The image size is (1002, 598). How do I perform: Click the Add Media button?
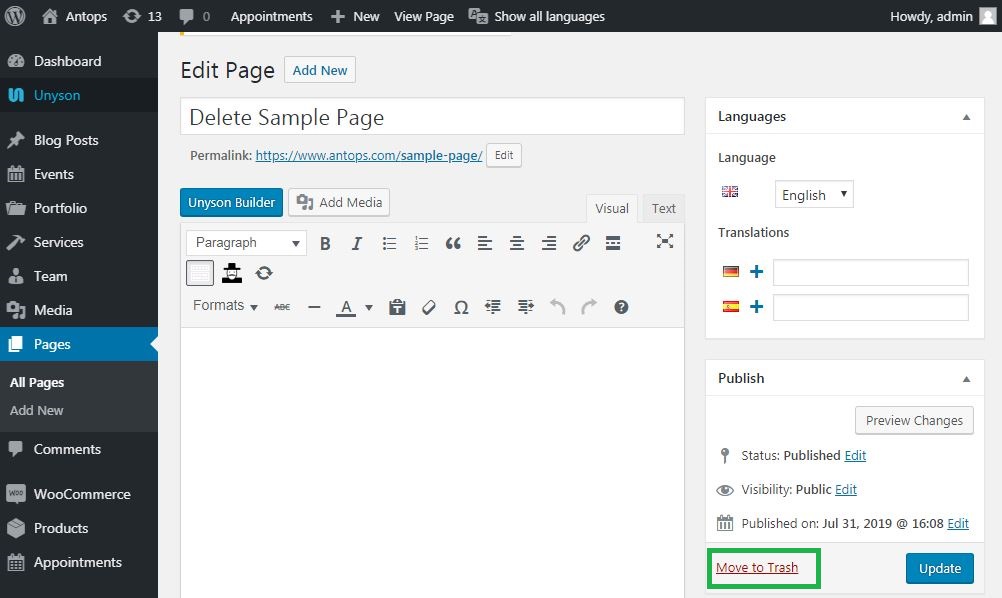[339, 203]
